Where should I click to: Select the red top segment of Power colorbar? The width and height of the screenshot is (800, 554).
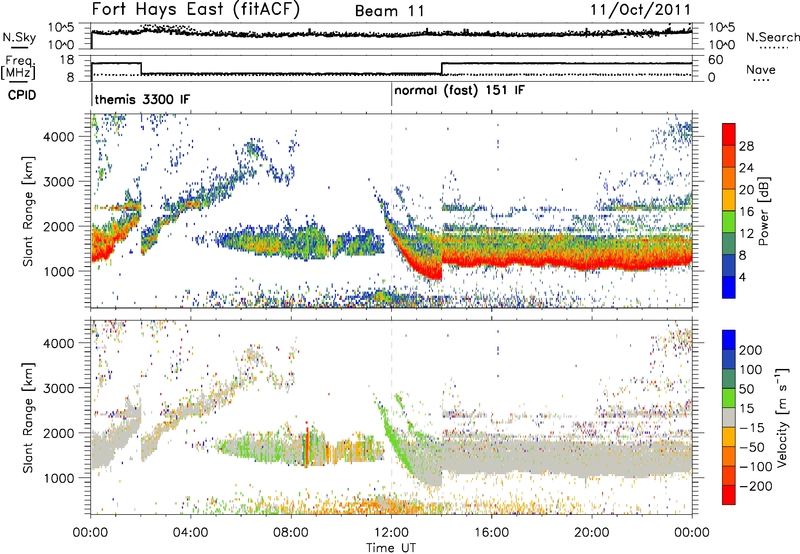(729, 134)
